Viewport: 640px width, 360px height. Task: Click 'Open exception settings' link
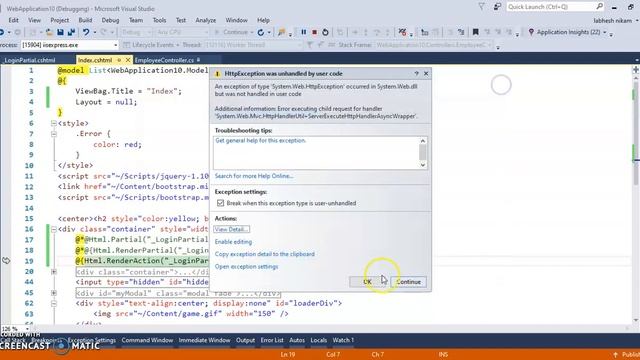coord(246,267)
